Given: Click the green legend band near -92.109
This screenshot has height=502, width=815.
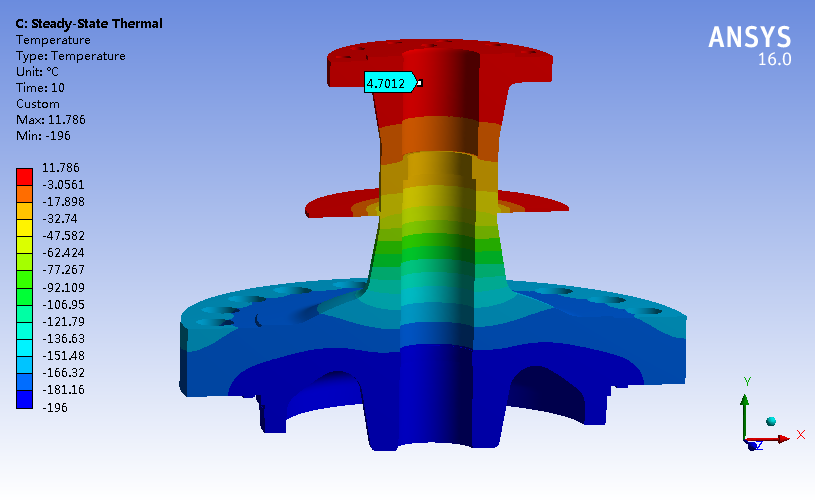Looking at the screenshot, I should tap(24, 280).
